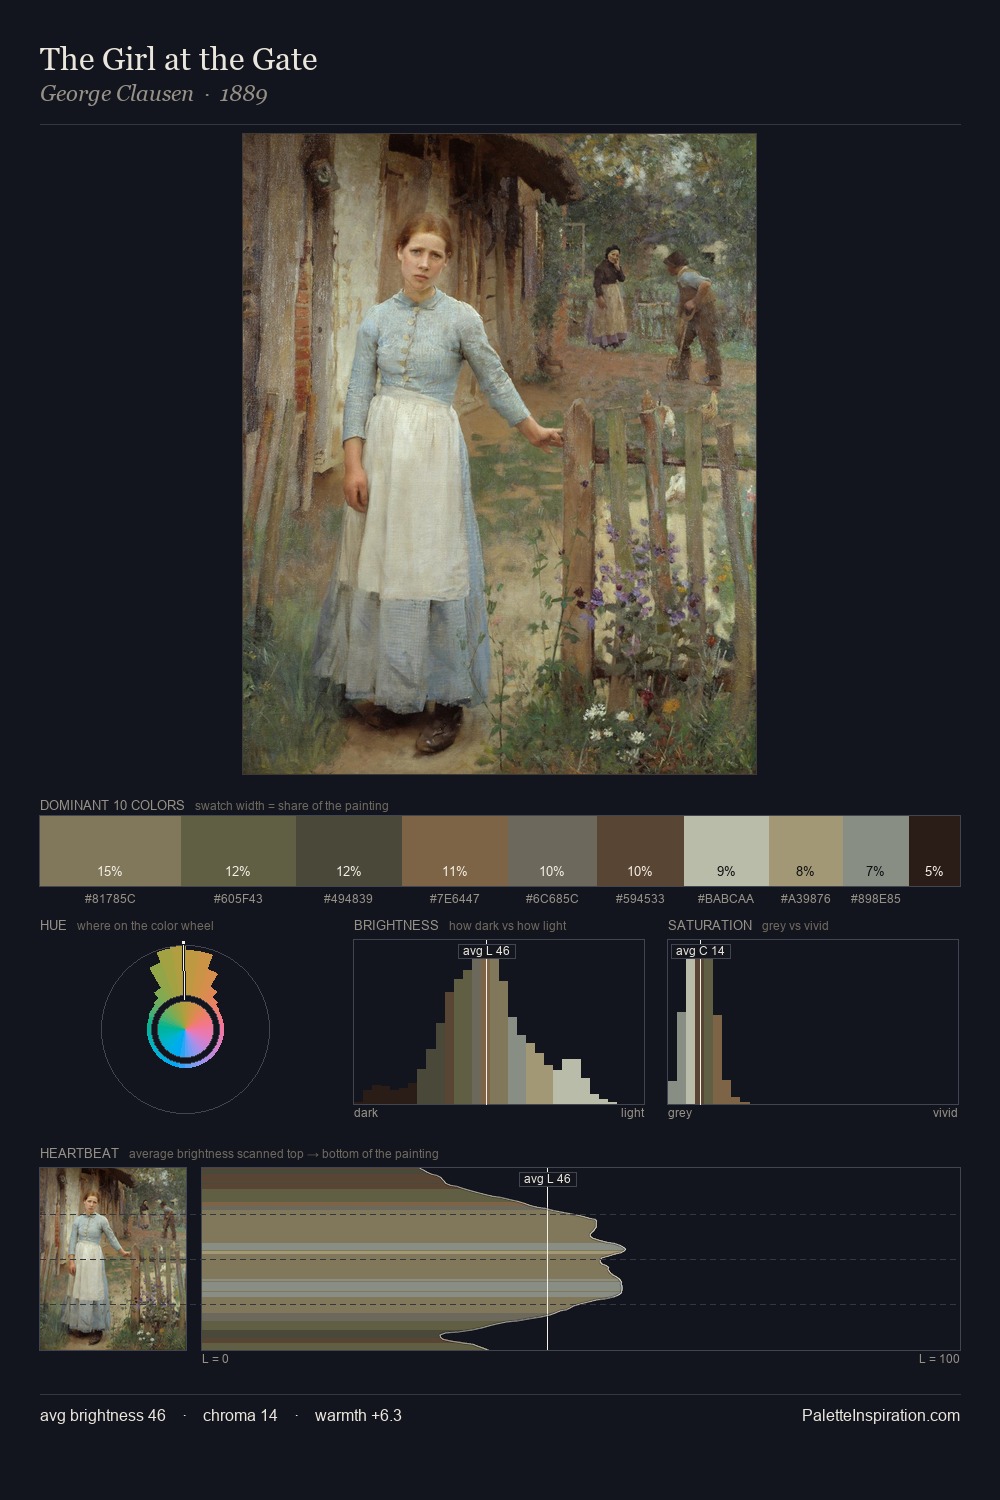The width and height of the screenshot is (1000, 1500).
Task: Click the hex code text '#7E6447'
Action: click(x=454, y=899)
